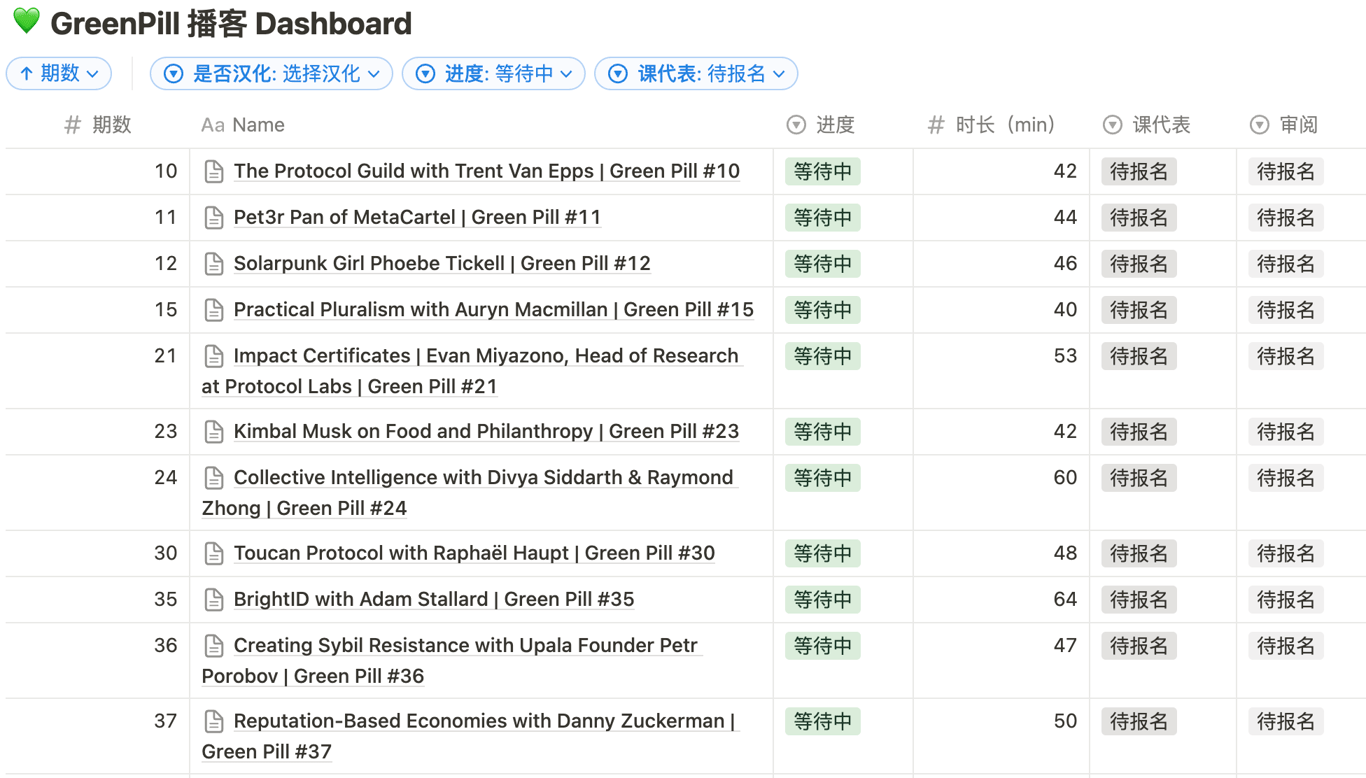Image resolution: width=1366 pixels, height=778 pixels.
Task: Open Reputation-Based Economies with Danny Zuckerman page
Action: 469,736
